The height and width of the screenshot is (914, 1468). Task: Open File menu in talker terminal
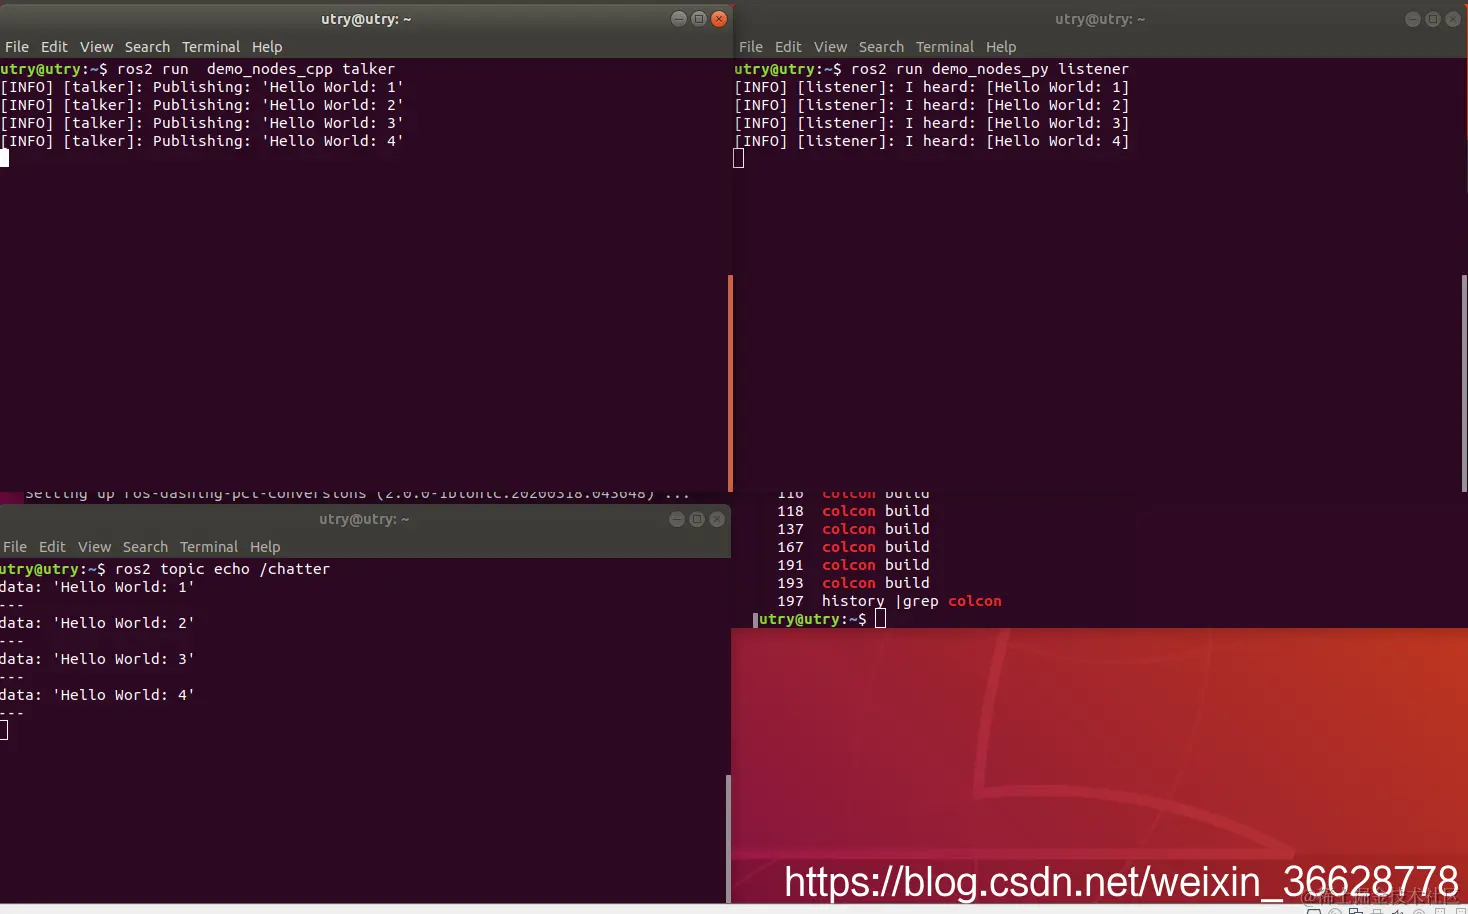click(x=17, y=47)
